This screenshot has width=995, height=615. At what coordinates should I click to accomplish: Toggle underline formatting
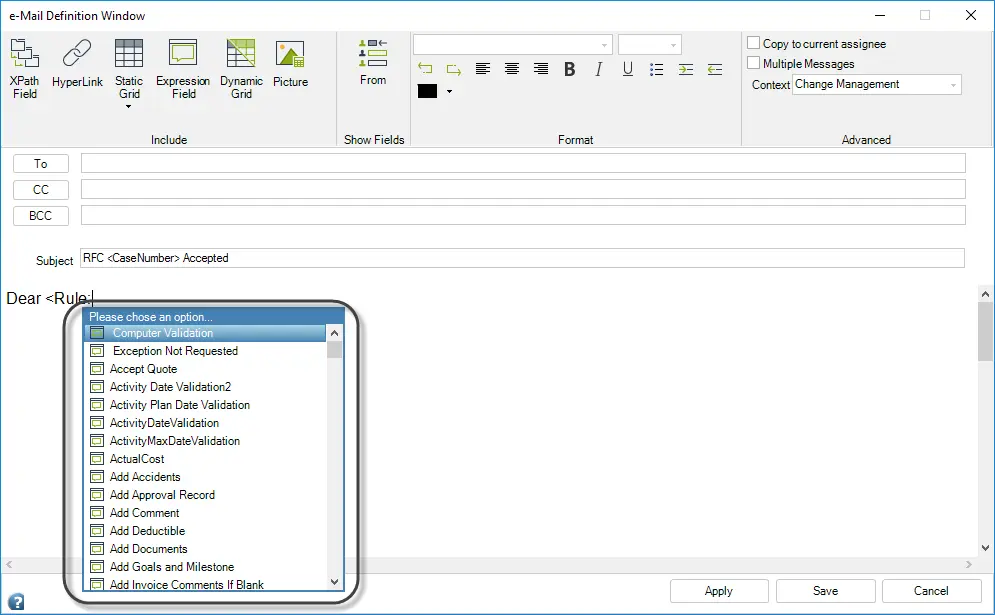point(628,69)
